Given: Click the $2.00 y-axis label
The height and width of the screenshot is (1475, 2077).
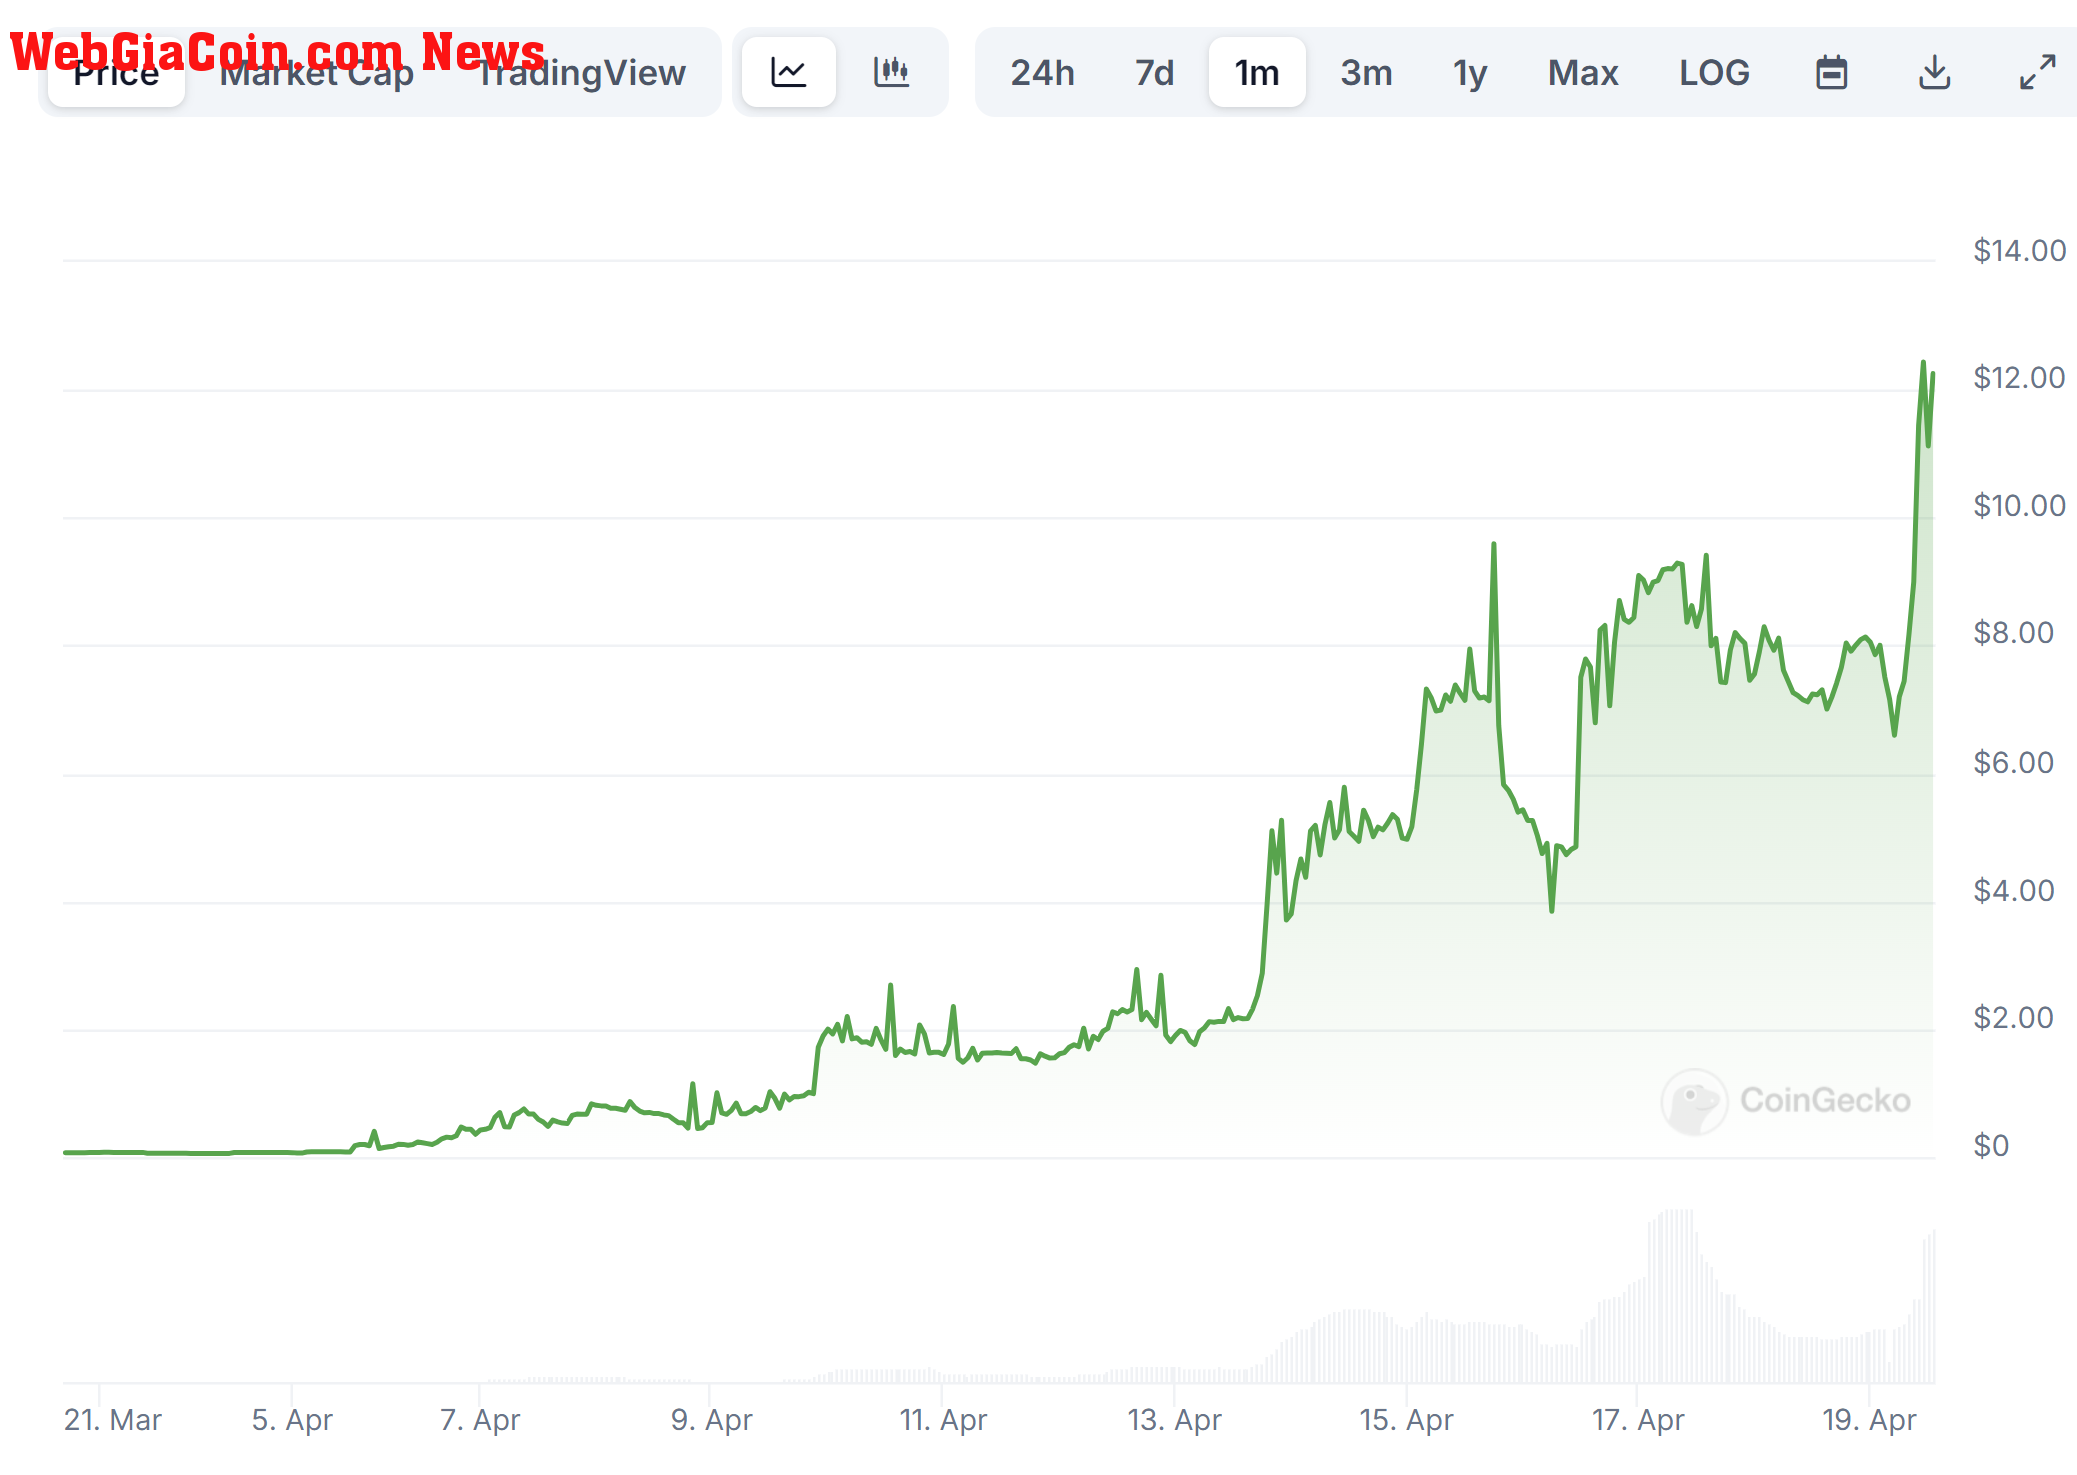Looking at the screenshot, I should 2013,1017.
